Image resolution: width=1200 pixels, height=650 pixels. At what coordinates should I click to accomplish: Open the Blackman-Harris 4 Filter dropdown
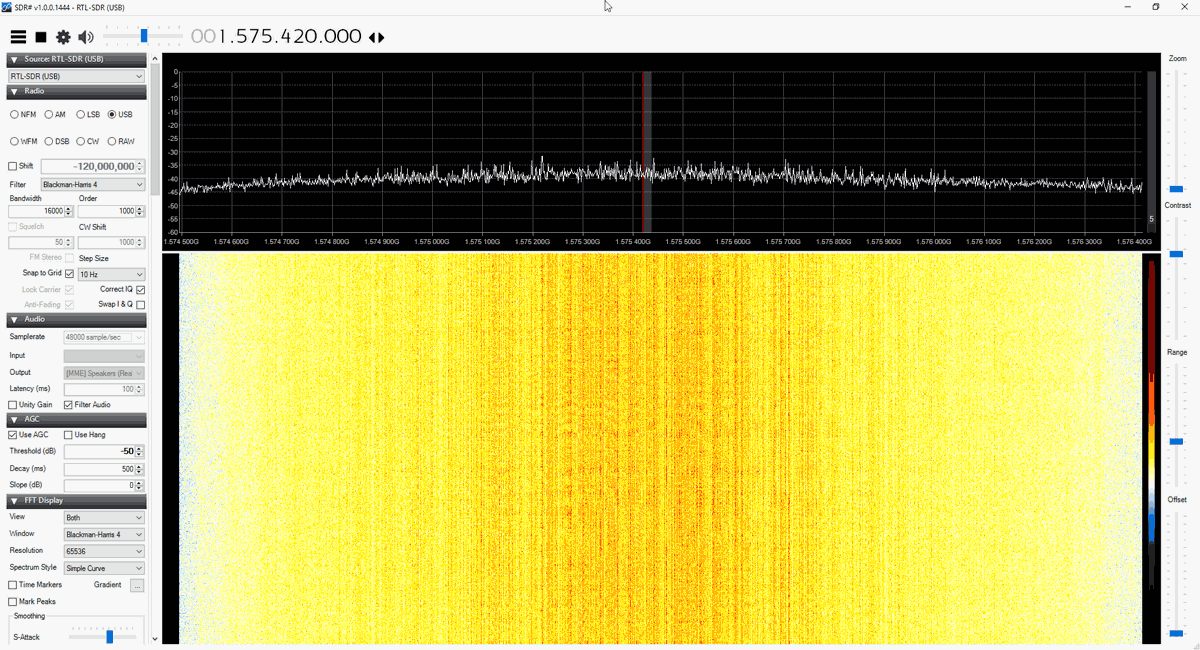tap(92, 184)
